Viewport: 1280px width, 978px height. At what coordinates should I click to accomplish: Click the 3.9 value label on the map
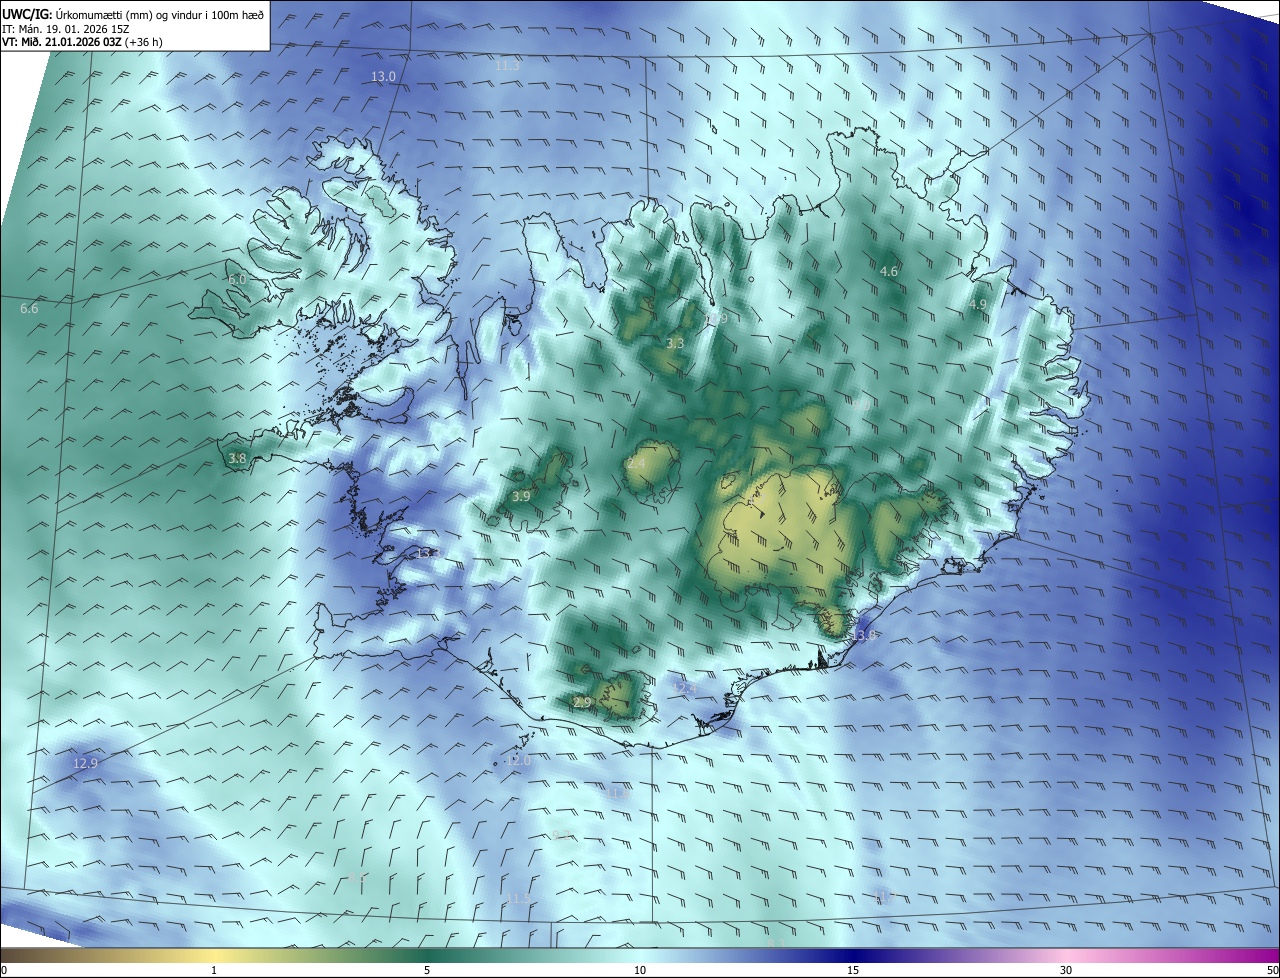click(521, 497)
